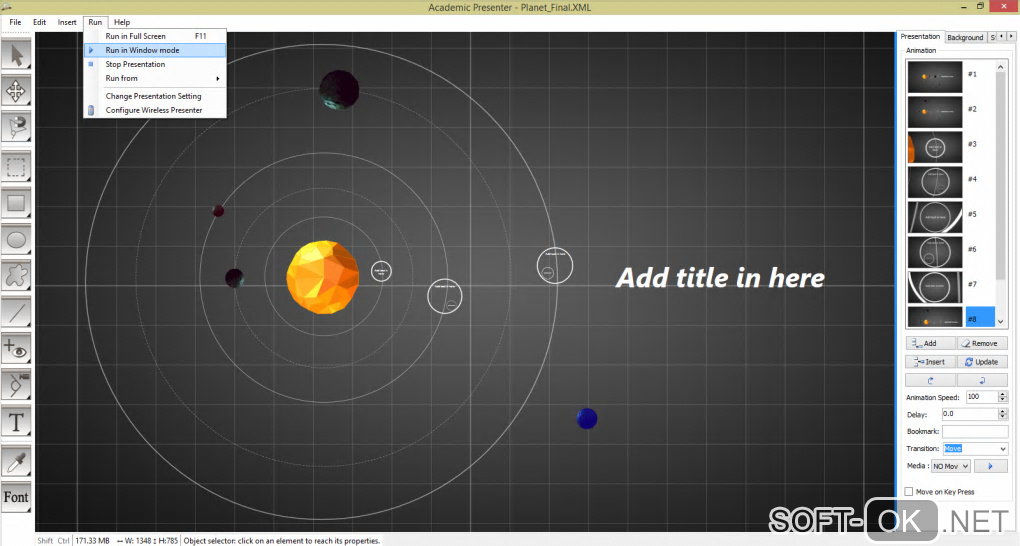
Task: Click the Animation Speed stepper arrows
Action: pos(1002,397)
